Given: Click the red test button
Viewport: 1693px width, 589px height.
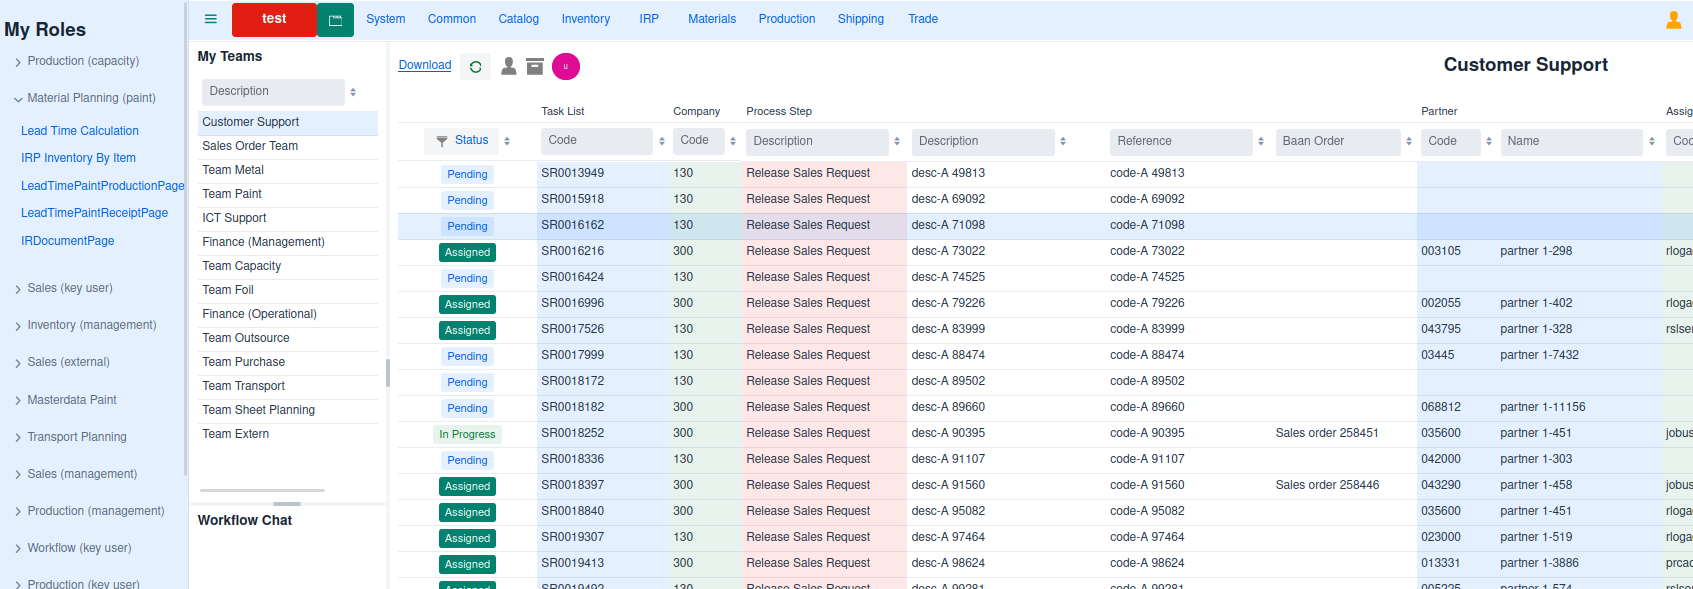Looking at the screenshot, I should [x=274, y=20].
